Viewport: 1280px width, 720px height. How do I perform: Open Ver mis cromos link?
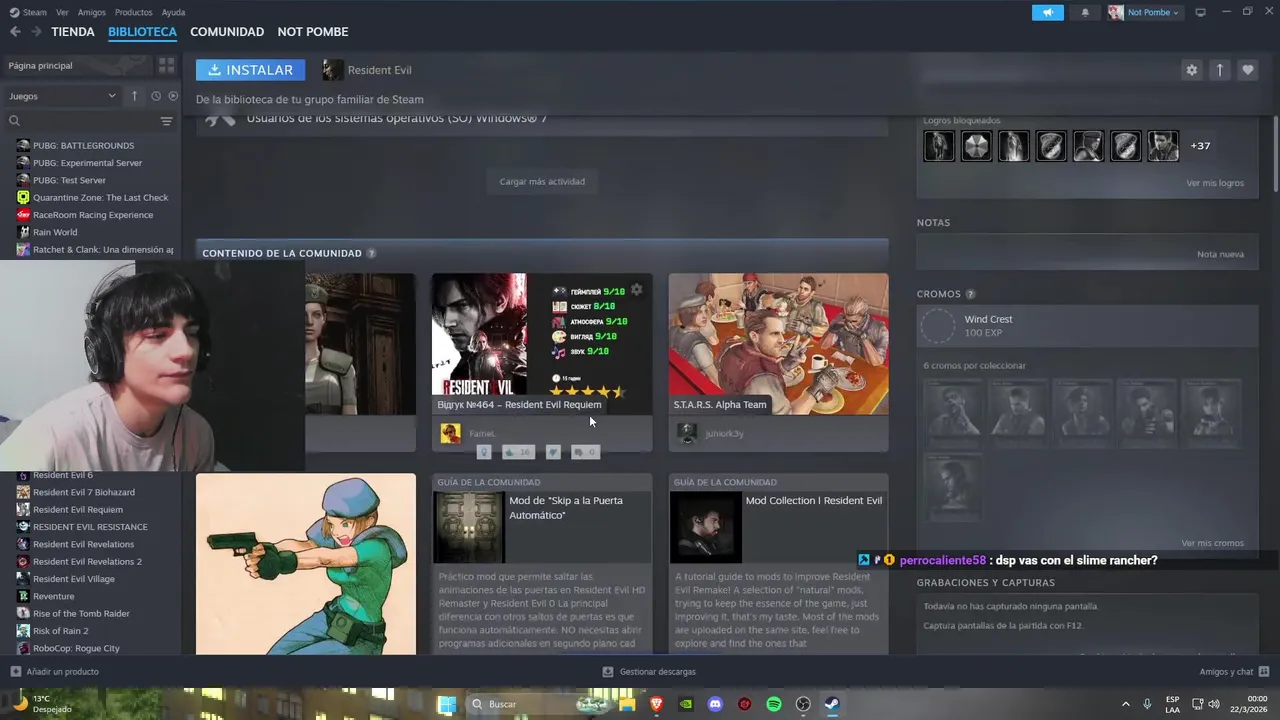click(x=1212, y=543)
